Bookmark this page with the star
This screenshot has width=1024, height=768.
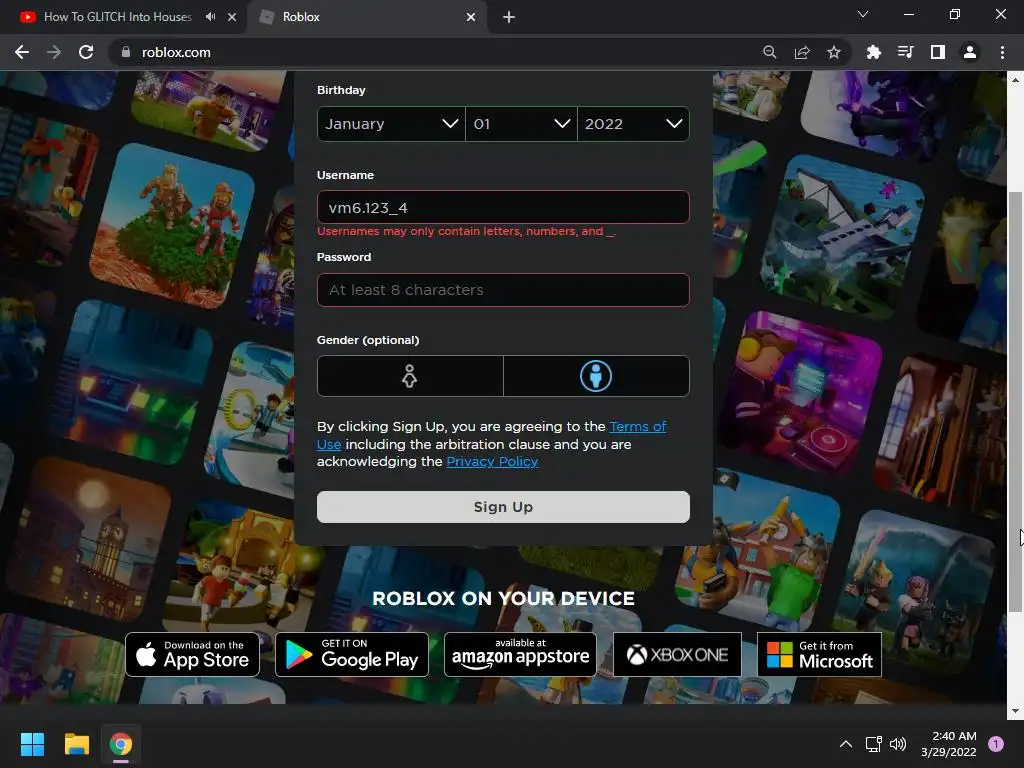click(x=833, y=52)
